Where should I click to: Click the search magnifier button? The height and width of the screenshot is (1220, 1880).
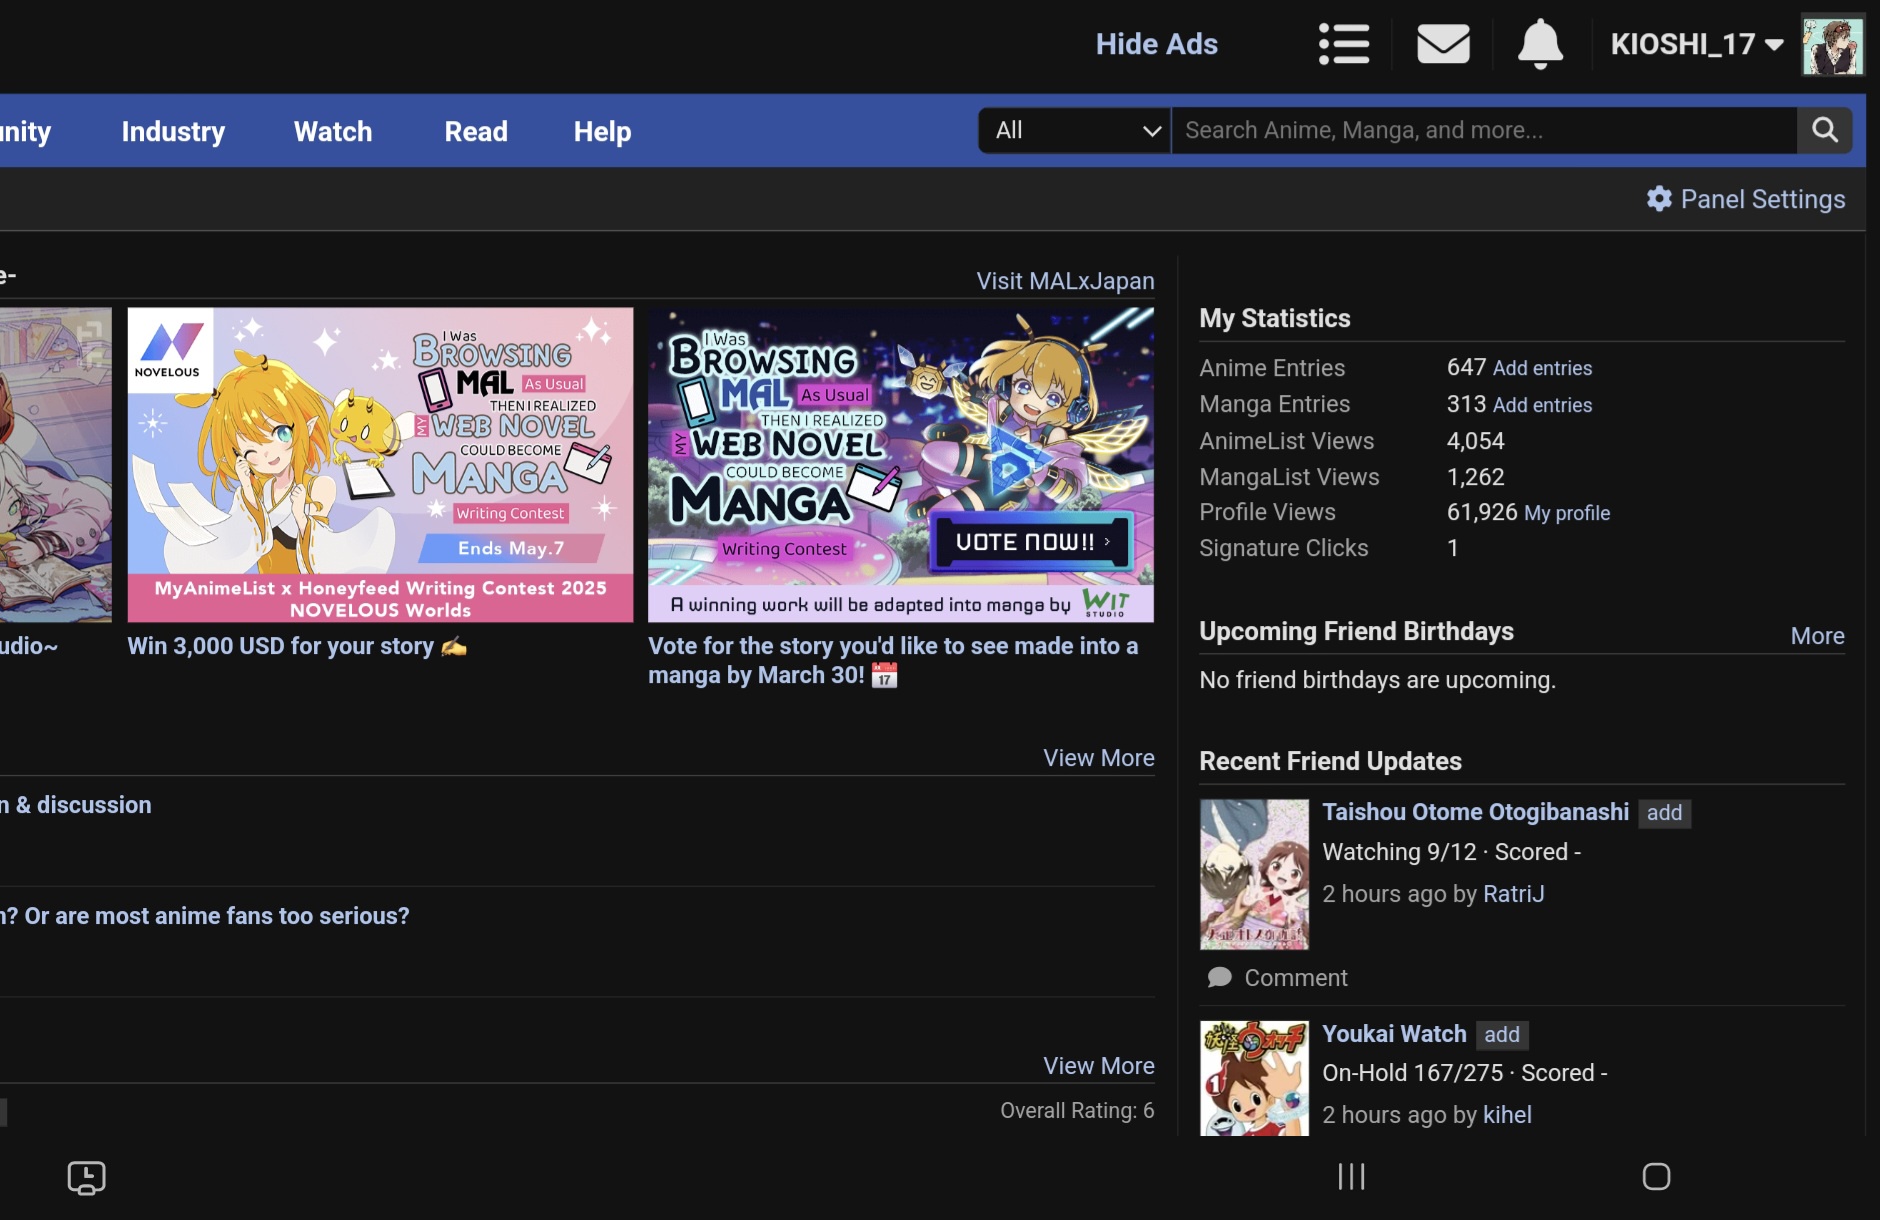point(1824,130)
